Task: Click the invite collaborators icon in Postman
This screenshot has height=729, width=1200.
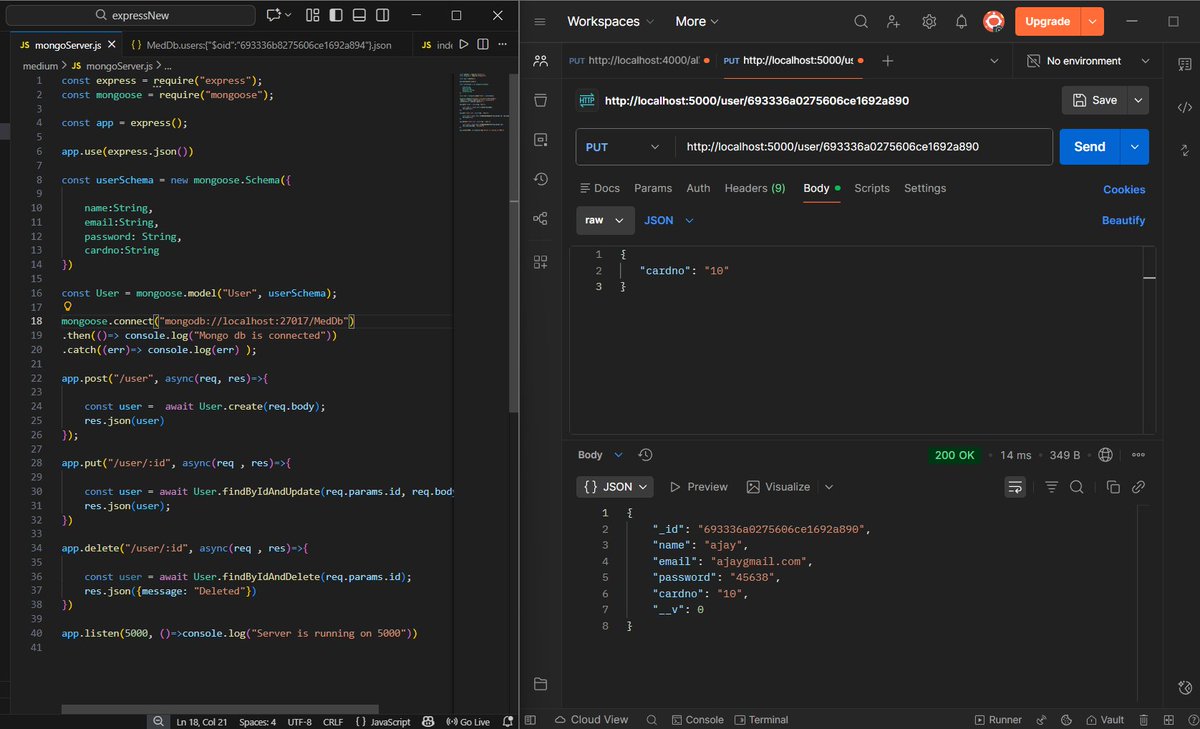Action: pos(893,22)
